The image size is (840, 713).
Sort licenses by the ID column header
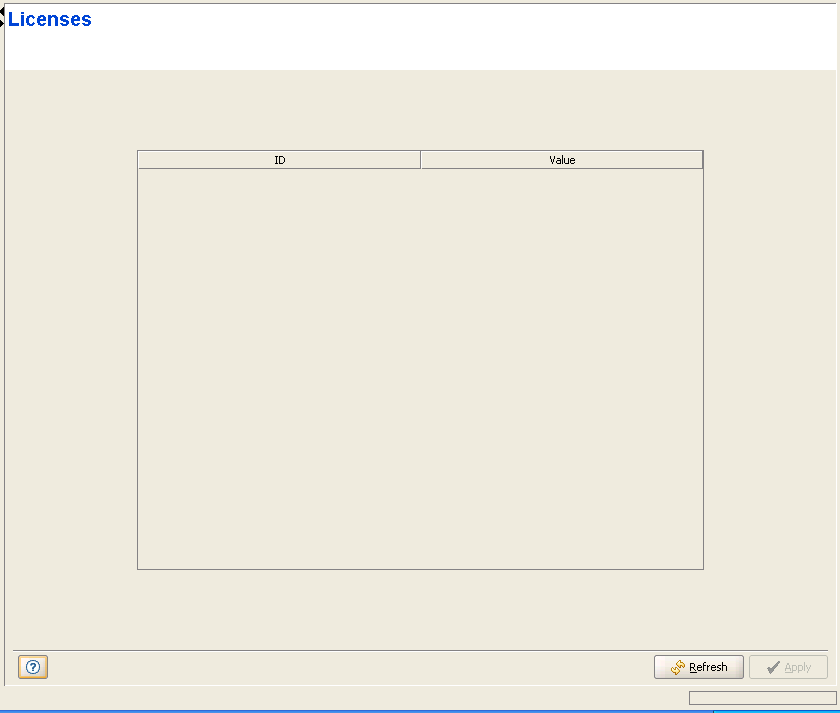point(279,160)
